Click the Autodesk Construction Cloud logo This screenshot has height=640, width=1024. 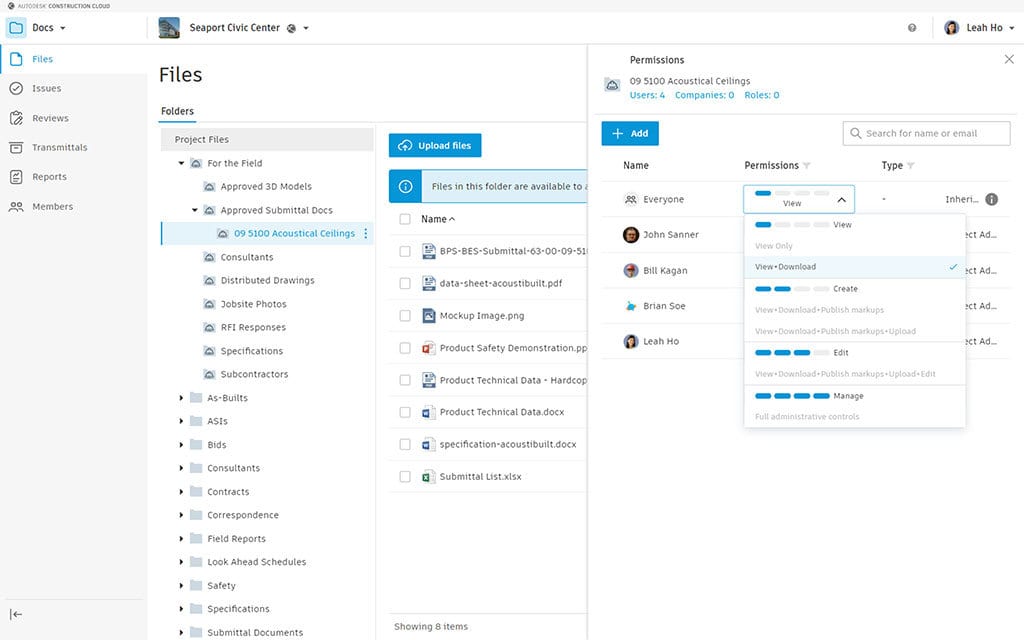10,6
